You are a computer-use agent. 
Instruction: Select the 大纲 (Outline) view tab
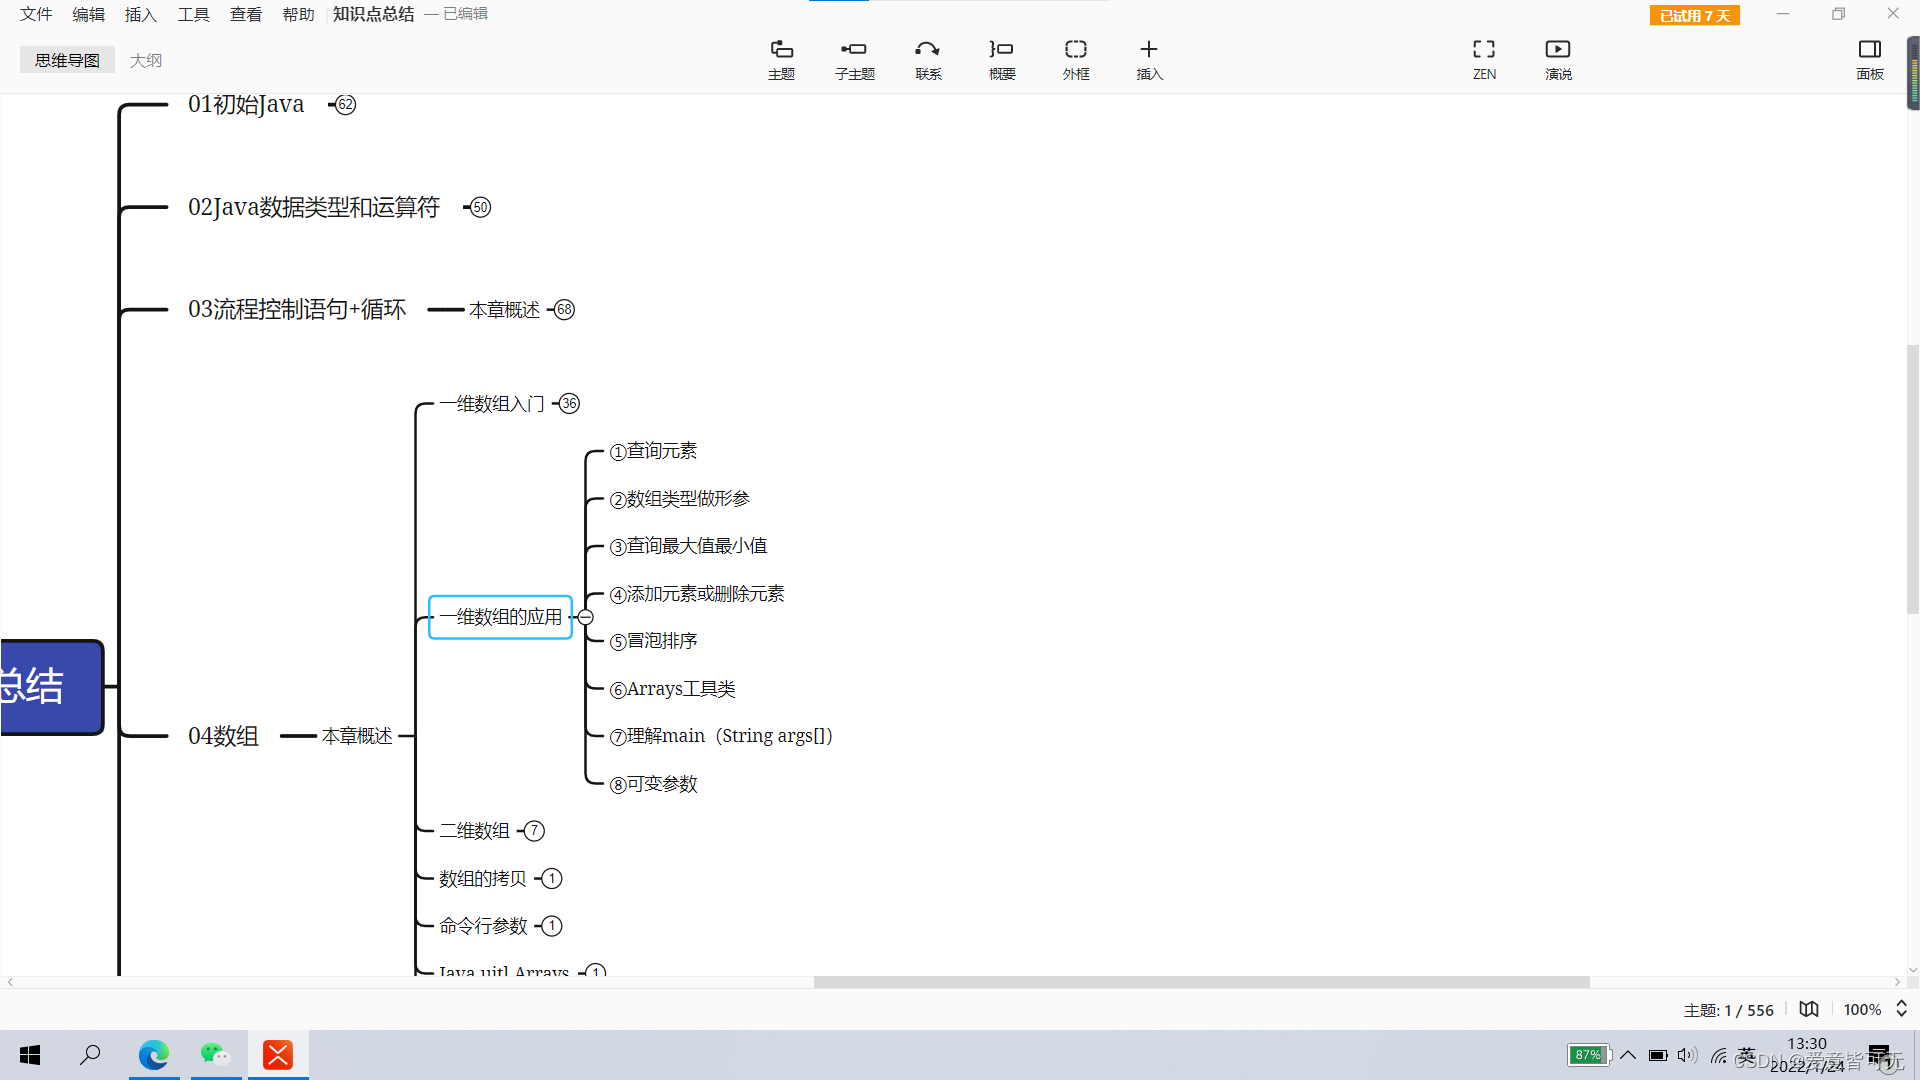click(x=145, y=59)
